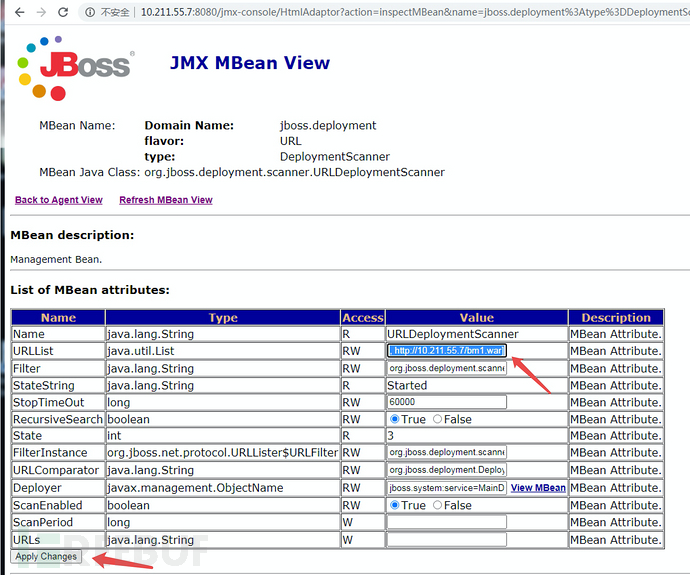Image resolution: width=690 pixels, height=575 pixels.
Task: Click the not-secure site info icon
Action: pos(91,12)
